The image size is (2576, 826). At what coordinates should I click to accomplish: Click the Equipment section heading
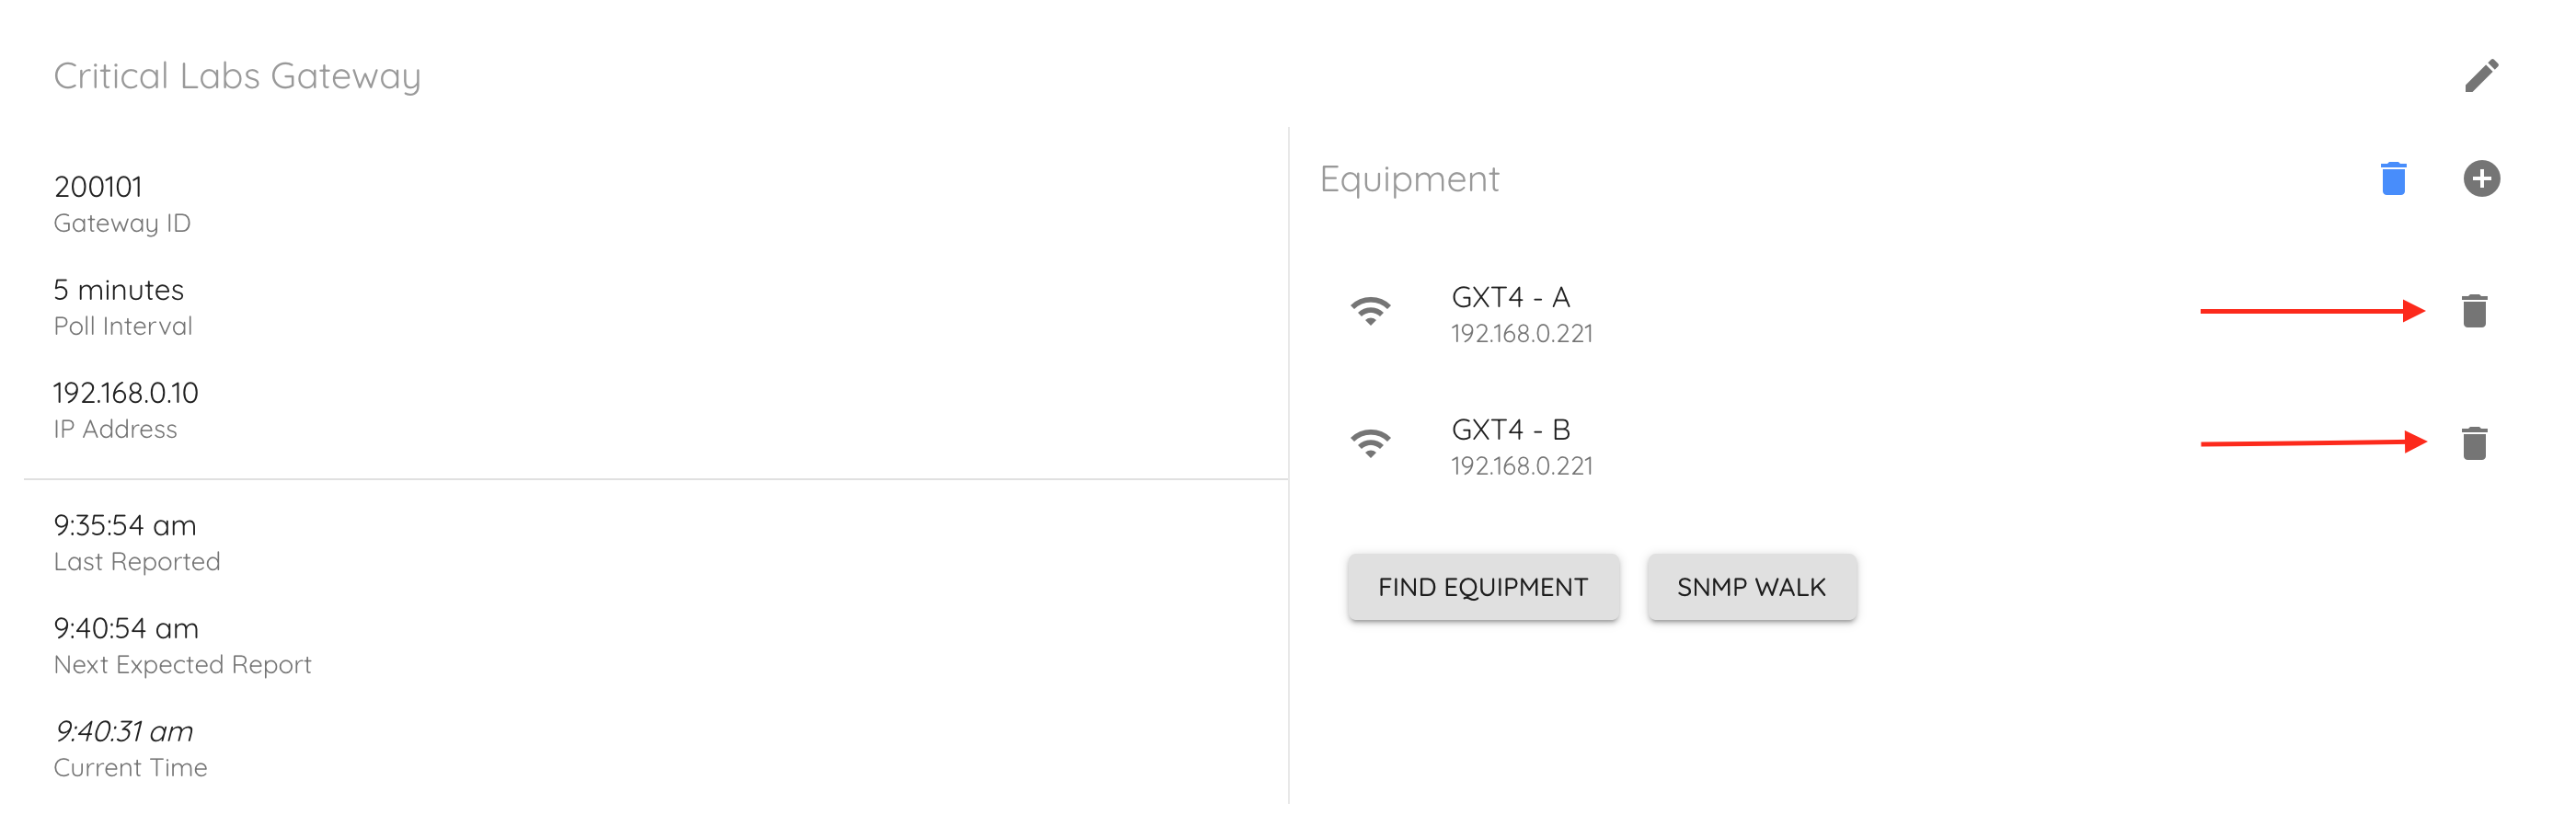point(1409,179)
